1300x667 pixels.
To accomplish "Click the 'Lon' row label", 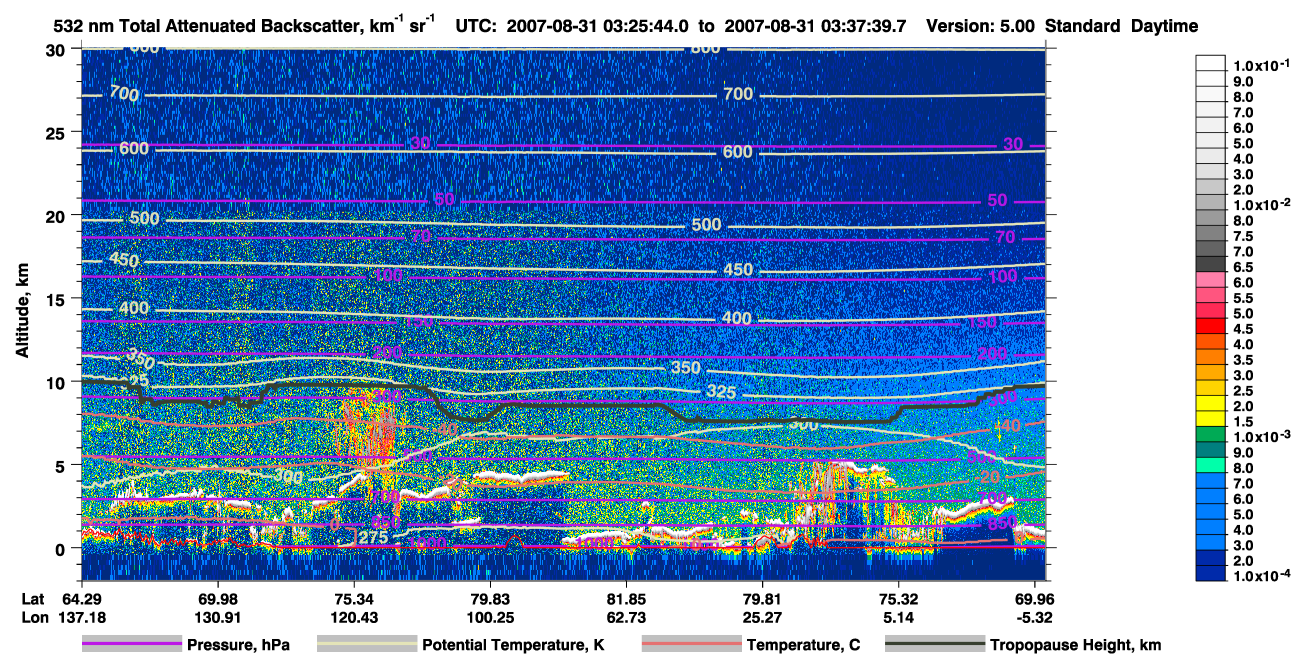I will coord(33,617).
